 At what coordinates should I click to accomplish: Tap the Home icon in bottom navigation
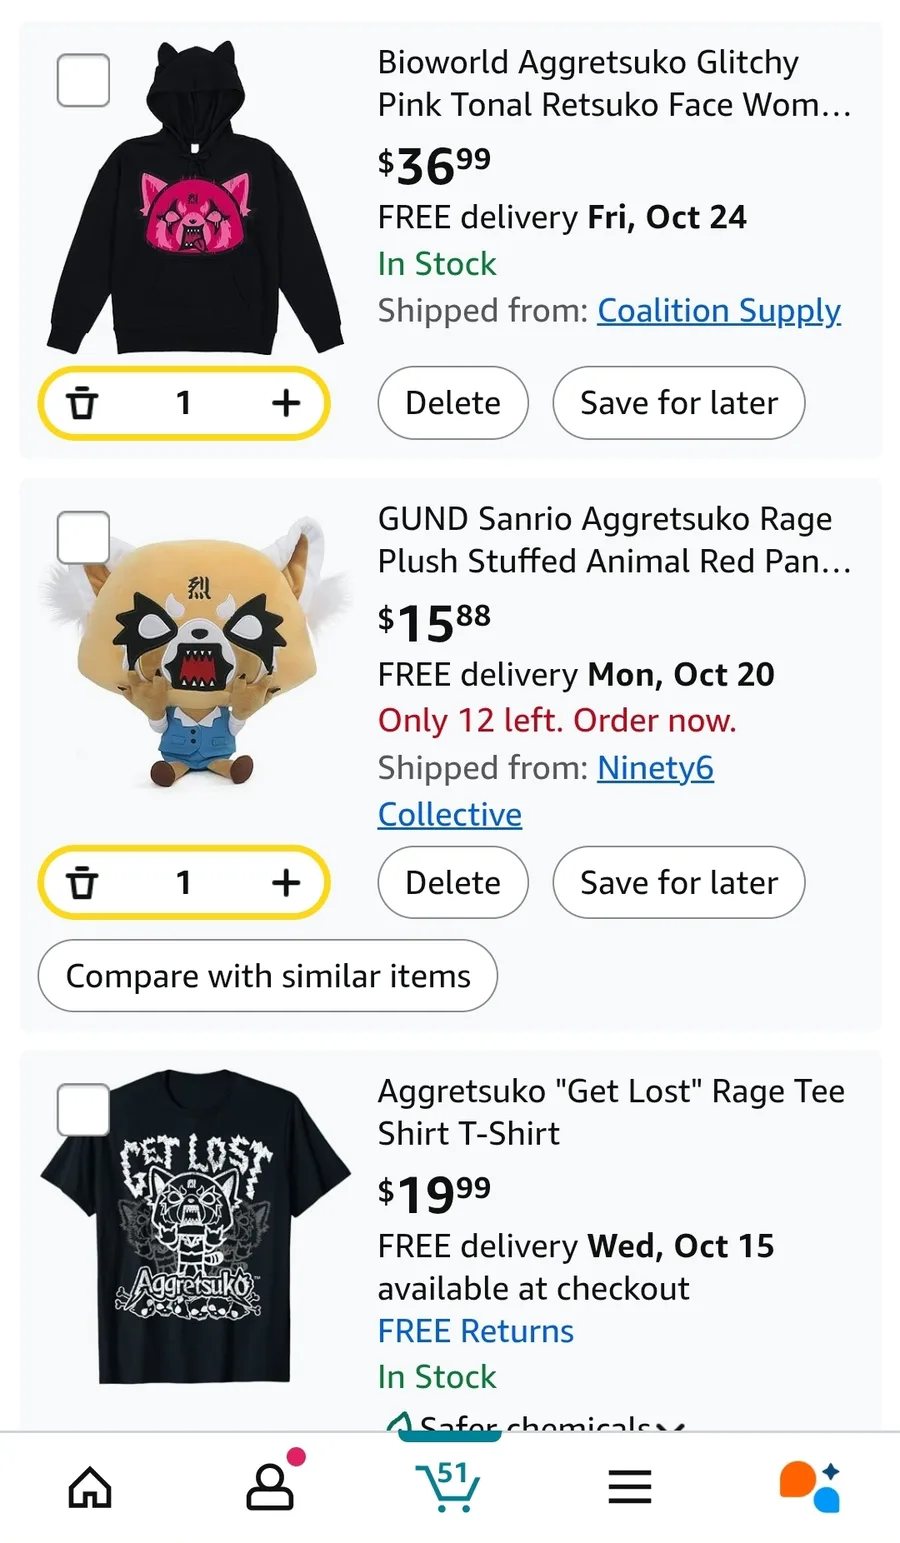[90, 1487]
